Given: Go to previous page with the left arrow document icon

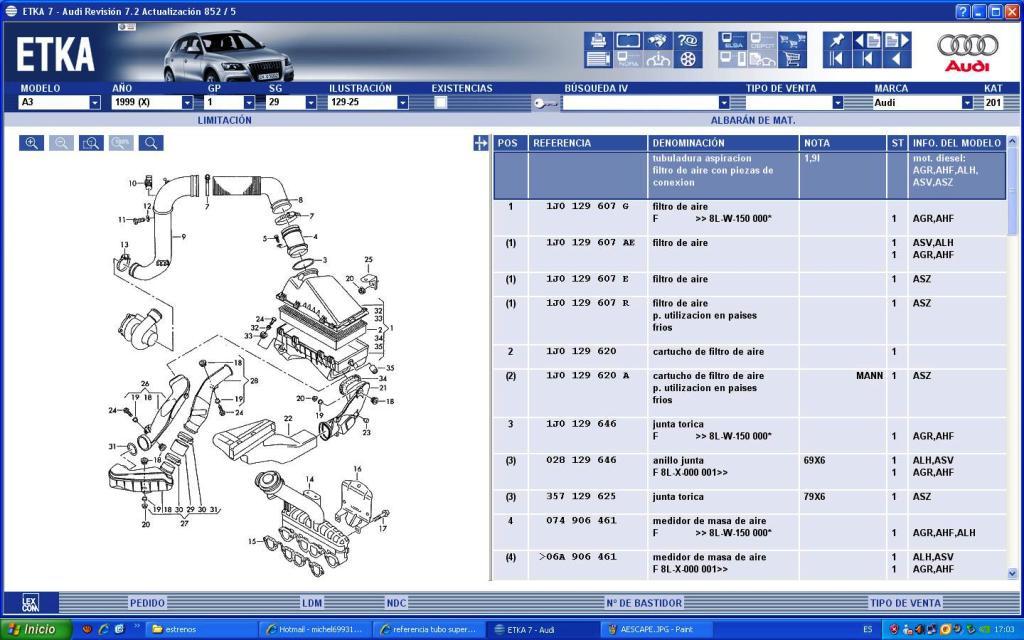Looking at the screenshot, I should click(867, 40).
